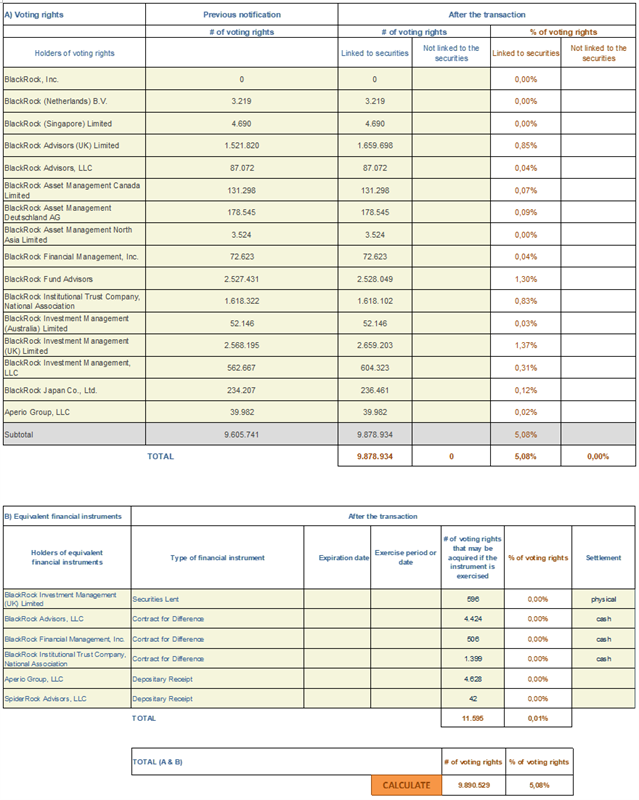Click the TOTAL 0,00% not linked cell

(598, 456)
